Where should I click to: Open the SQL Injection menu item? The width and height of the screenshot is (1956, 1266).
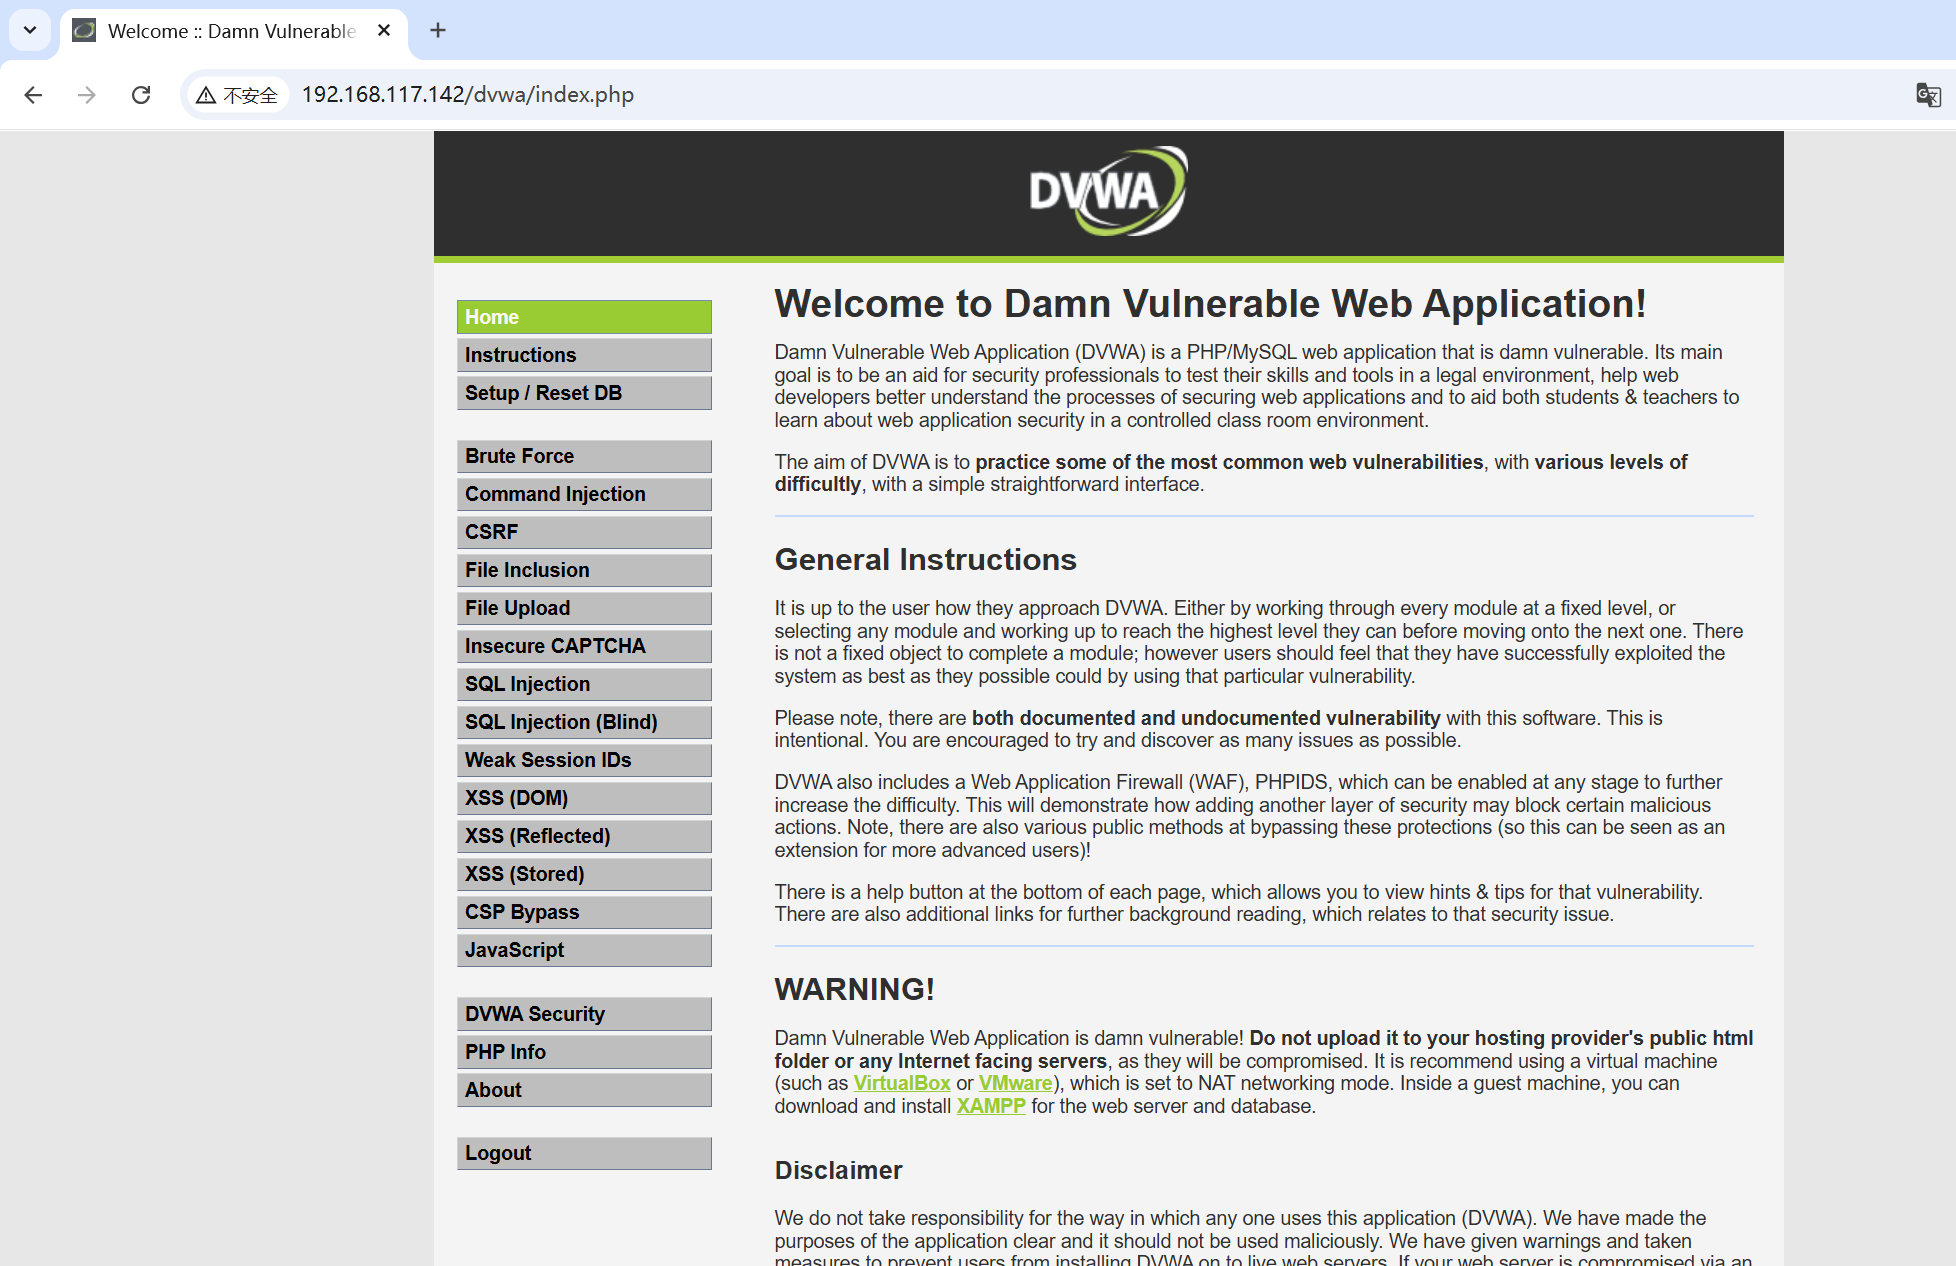584,684
